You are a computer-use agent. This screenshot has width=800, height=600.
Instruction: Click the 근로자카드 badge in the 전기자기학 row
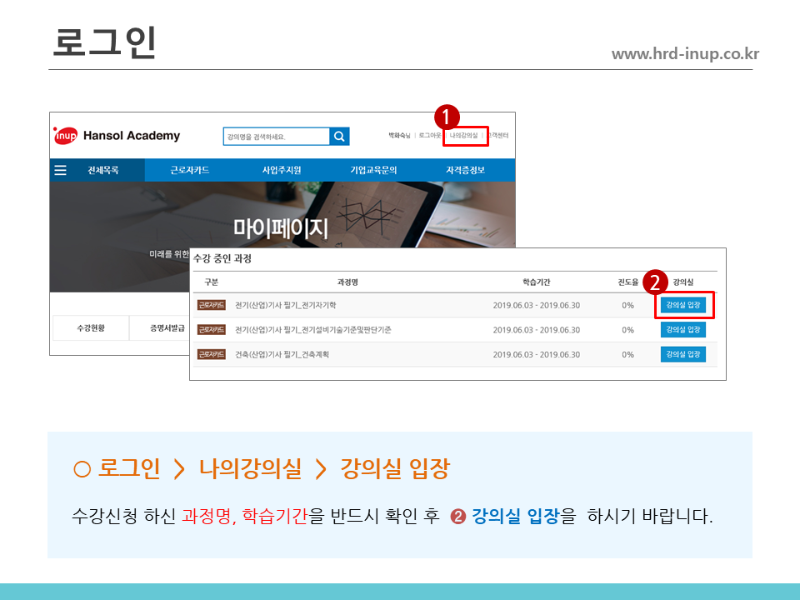coord(211,305)
